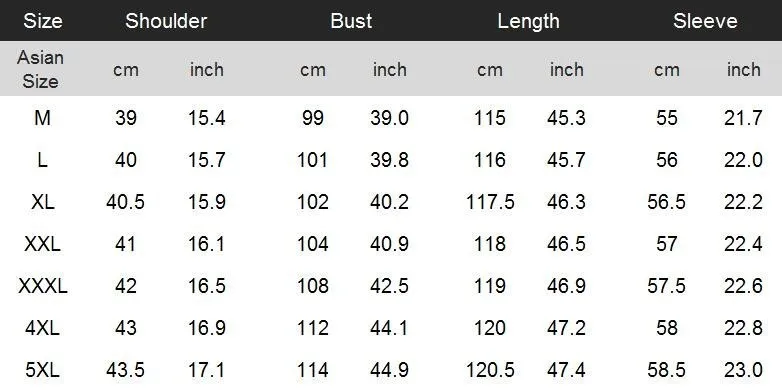
Task: Select the XL size row label
Action: coord(42,202)
